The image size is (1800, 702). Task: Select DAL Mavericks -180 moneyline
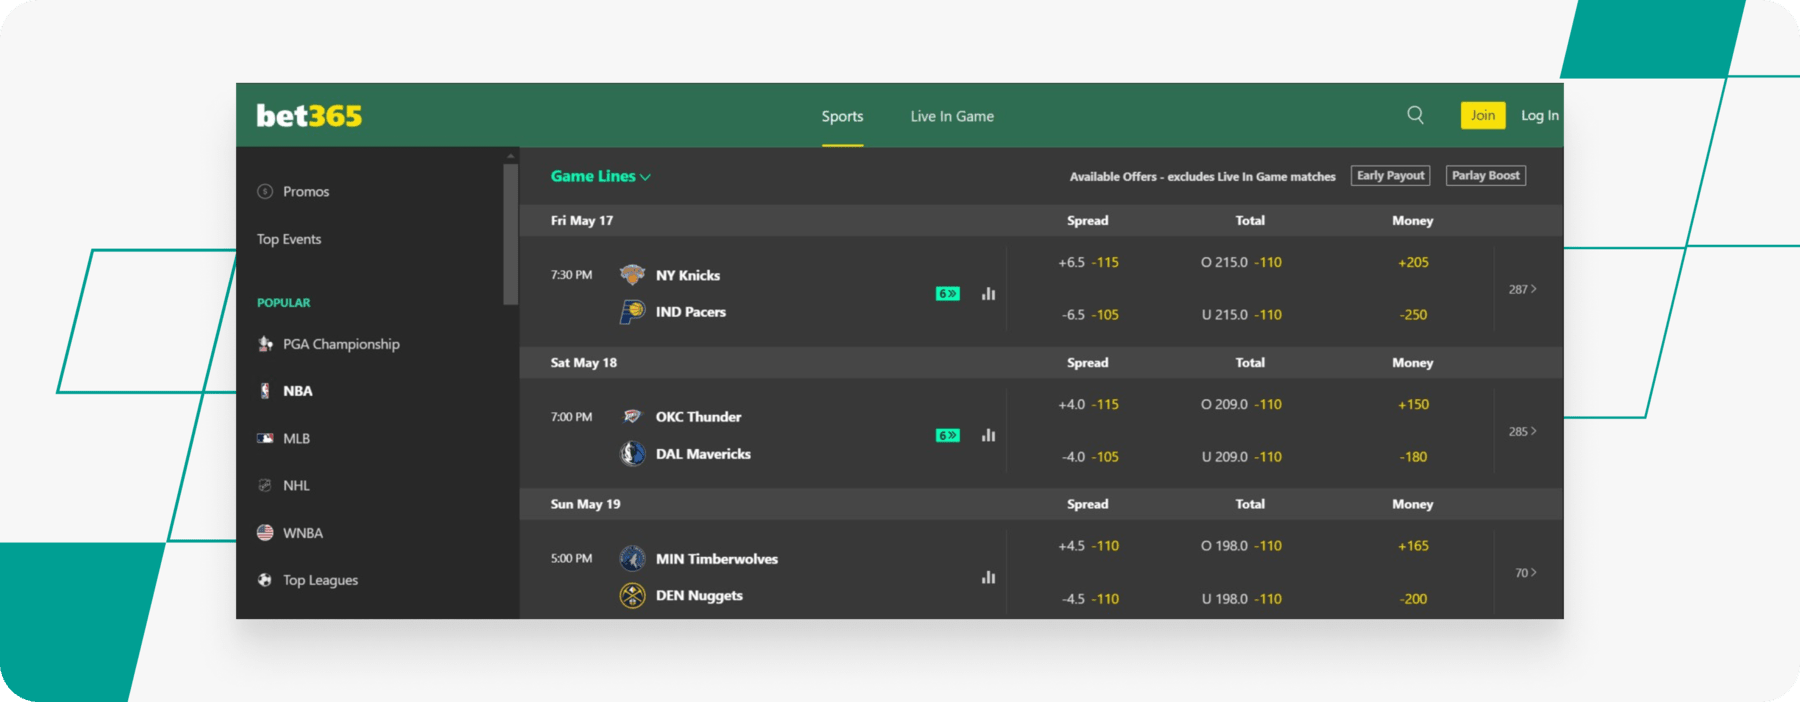[1413, 456]
